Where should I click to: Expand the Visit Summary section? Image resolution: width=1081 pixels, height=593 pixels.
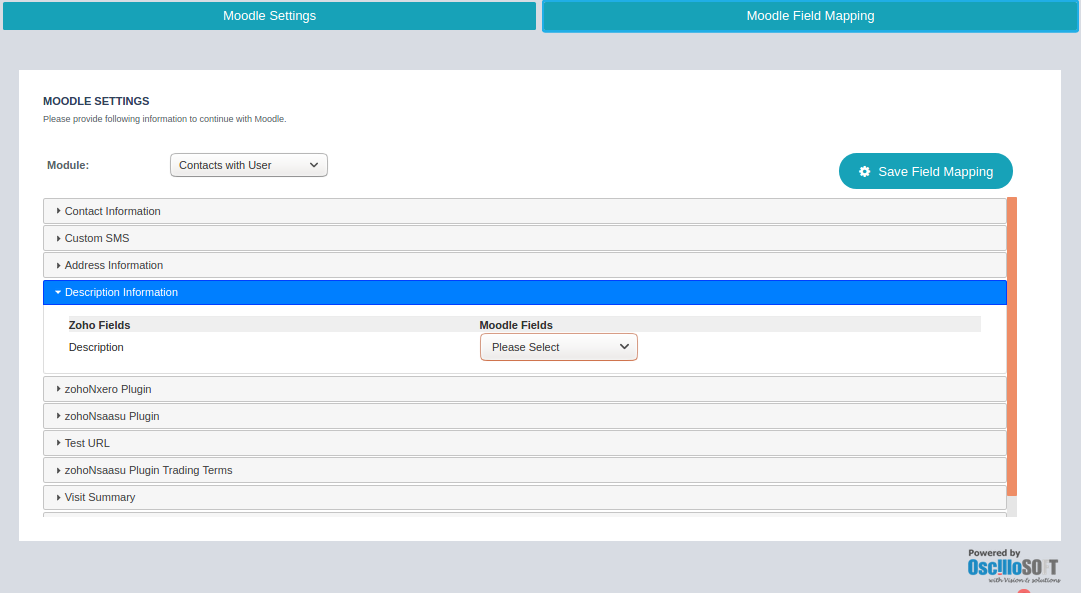(x=525, y=497)
